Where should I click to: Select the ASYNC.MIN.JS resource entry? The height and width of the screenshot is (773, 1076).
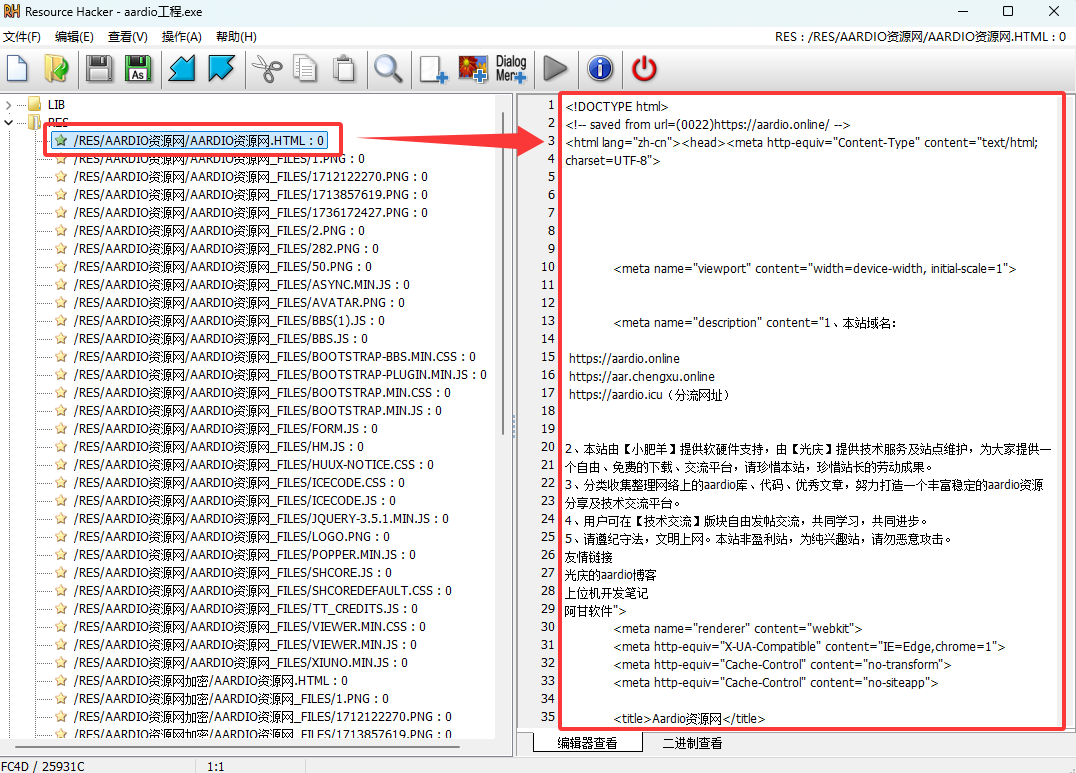[242, 284]
